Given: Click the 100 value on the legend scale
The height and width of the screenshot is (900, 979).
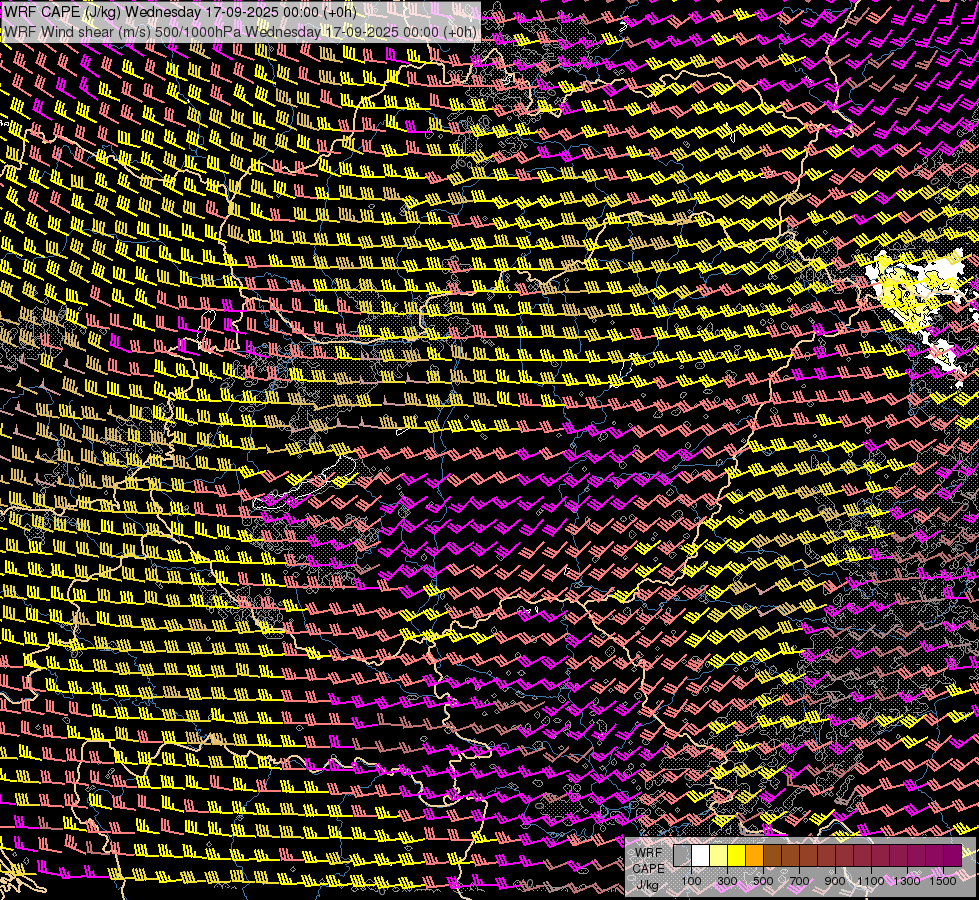Looking at the screenshot, I should (691, 881).
